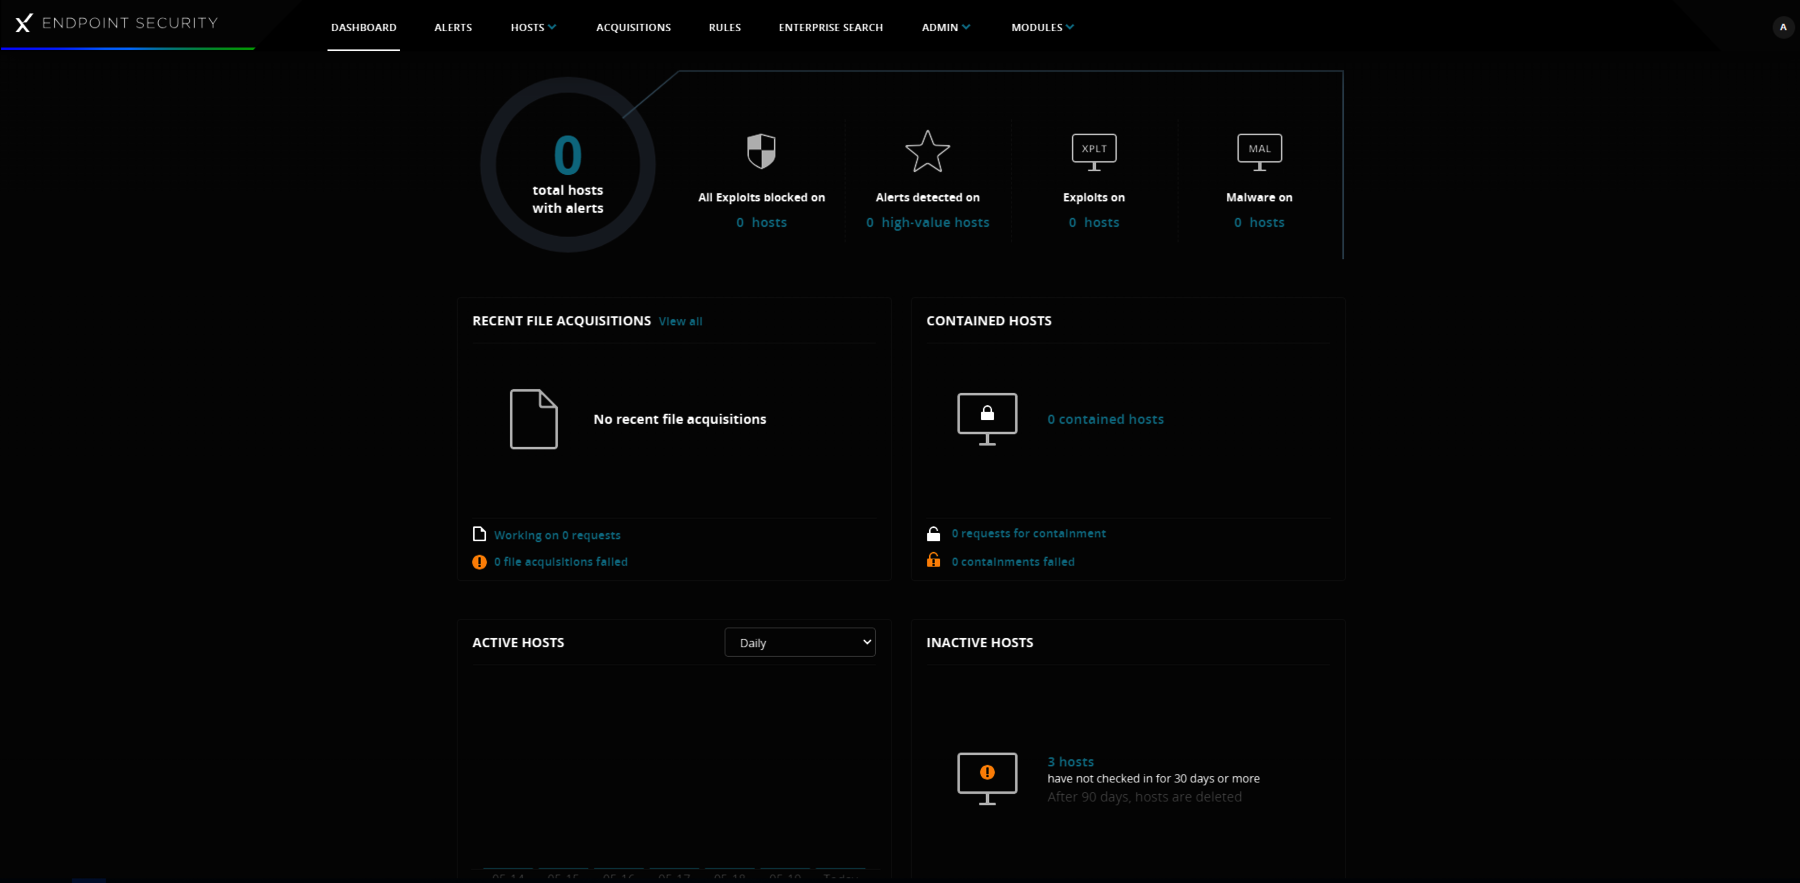Click View all file acquisitions link

coord(680,322)
